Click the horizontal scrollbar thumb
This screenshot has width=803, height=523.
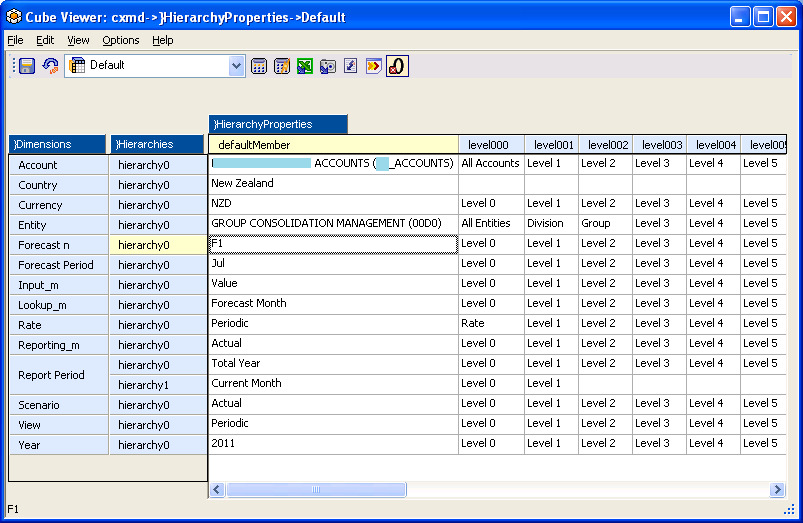(x=316, y=490)
